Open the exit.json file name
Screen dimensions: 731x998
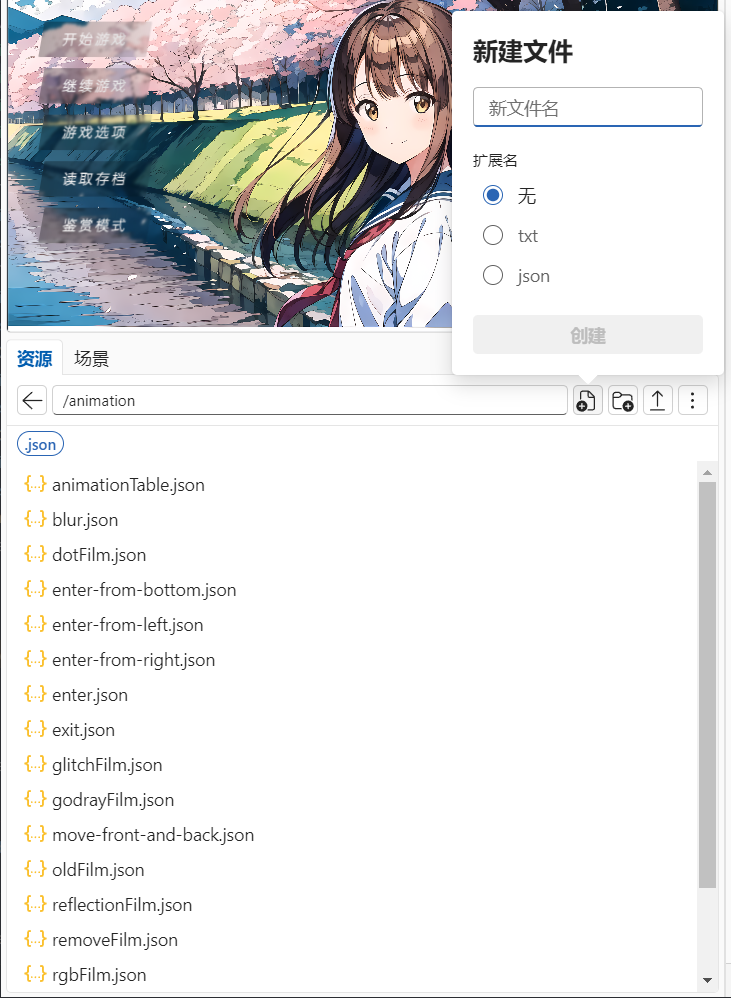[x=83, y=730]
